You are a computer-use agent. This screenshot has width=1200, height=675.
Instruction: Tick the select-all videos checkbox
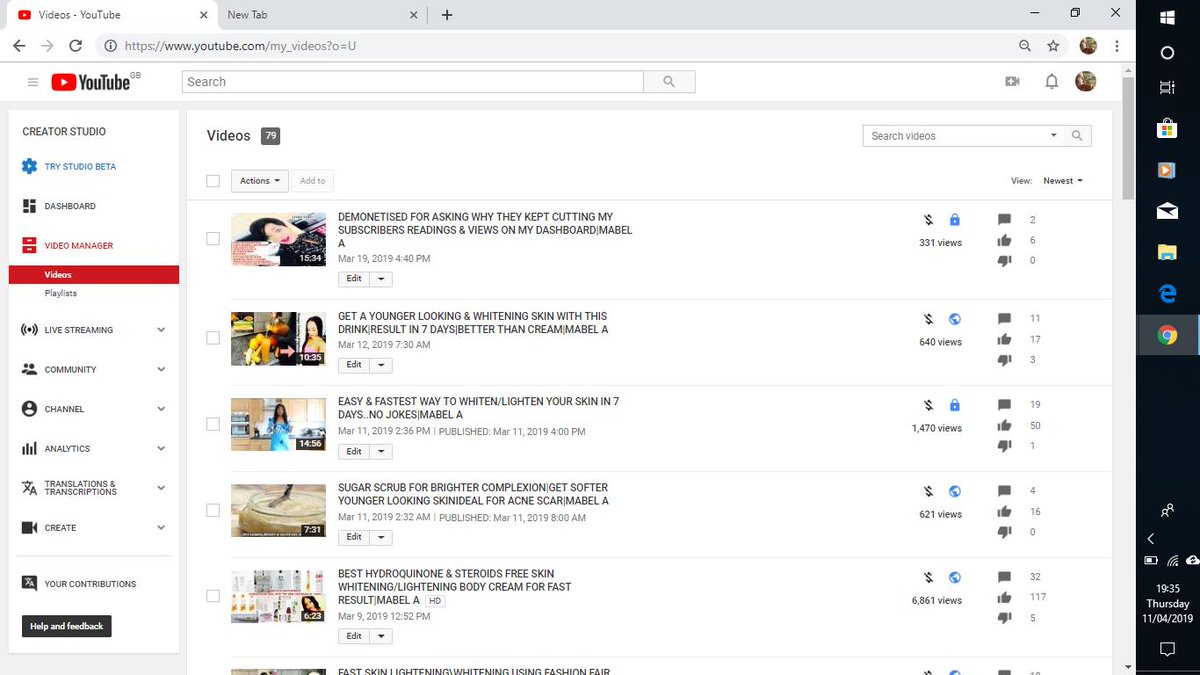coord(213,181)
